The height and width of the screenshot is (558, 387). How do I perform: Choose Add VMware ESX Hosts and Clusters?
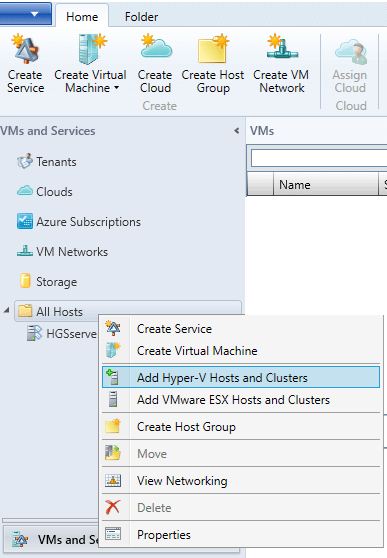(241, 400)
